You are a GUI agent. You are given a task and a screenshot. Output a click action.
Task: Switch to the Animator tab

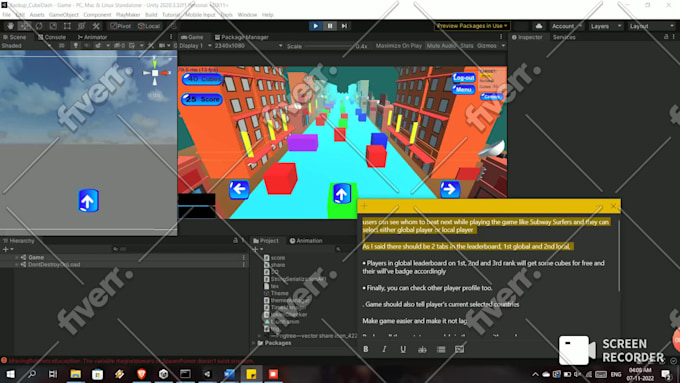(x=92, y=37)
